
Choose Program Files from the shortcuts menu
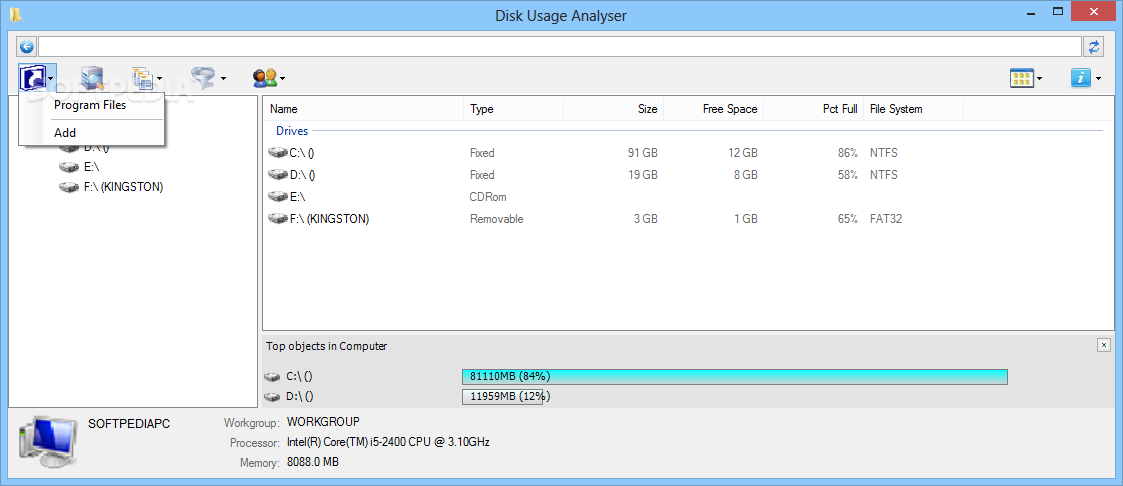(x=92, y=105)
